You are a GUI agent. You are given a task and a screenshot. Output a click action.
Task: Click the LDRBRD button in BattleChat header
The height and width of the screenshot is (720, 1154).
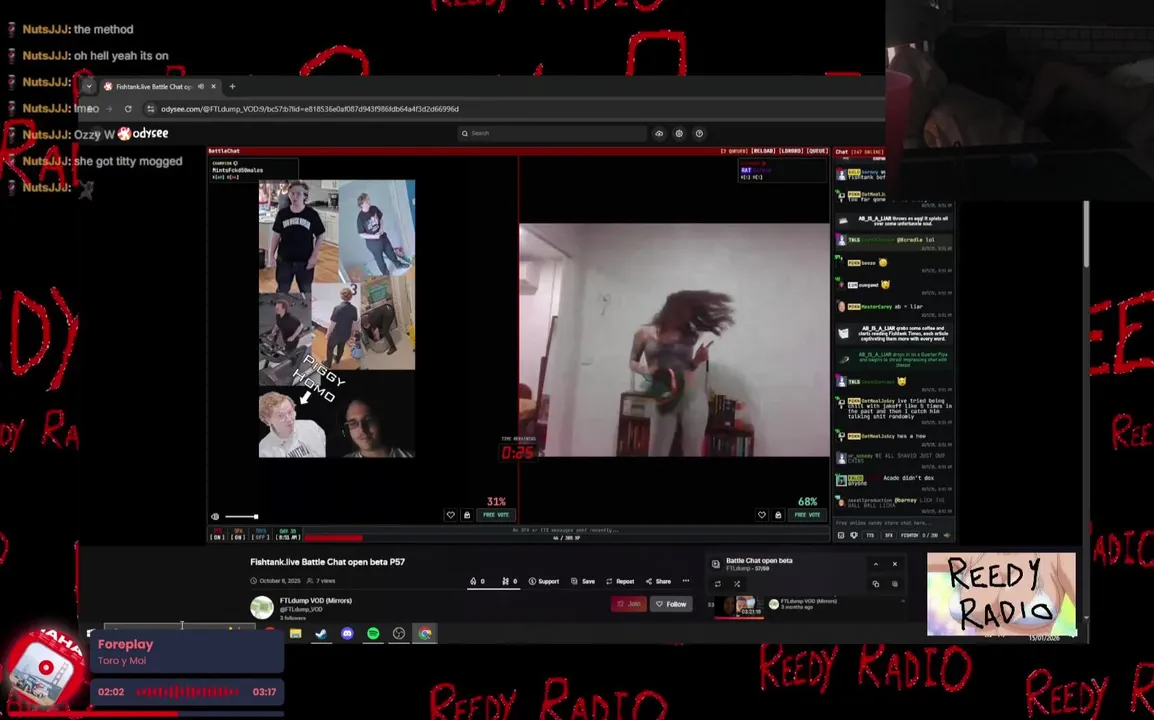[790, 151]
